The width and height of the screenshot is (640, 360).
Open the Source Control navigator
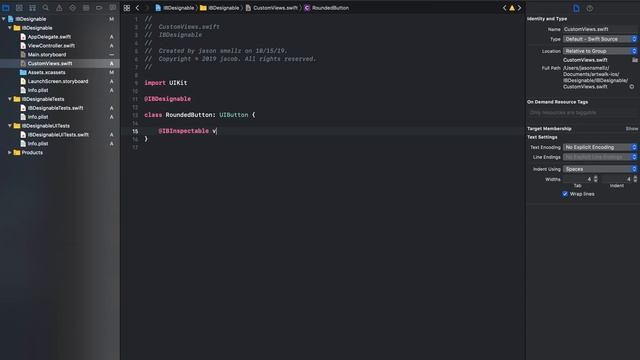pyautogui.click(x=19, y=8)
